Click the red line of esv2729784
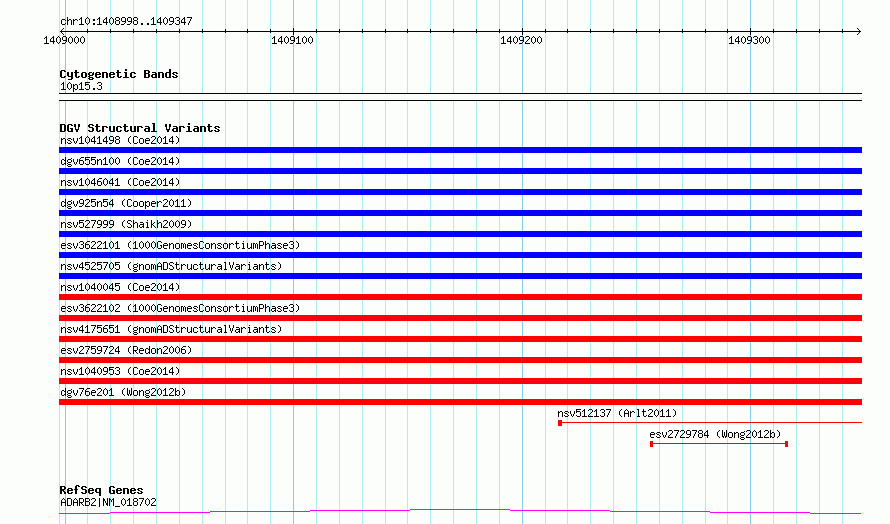 719,444
